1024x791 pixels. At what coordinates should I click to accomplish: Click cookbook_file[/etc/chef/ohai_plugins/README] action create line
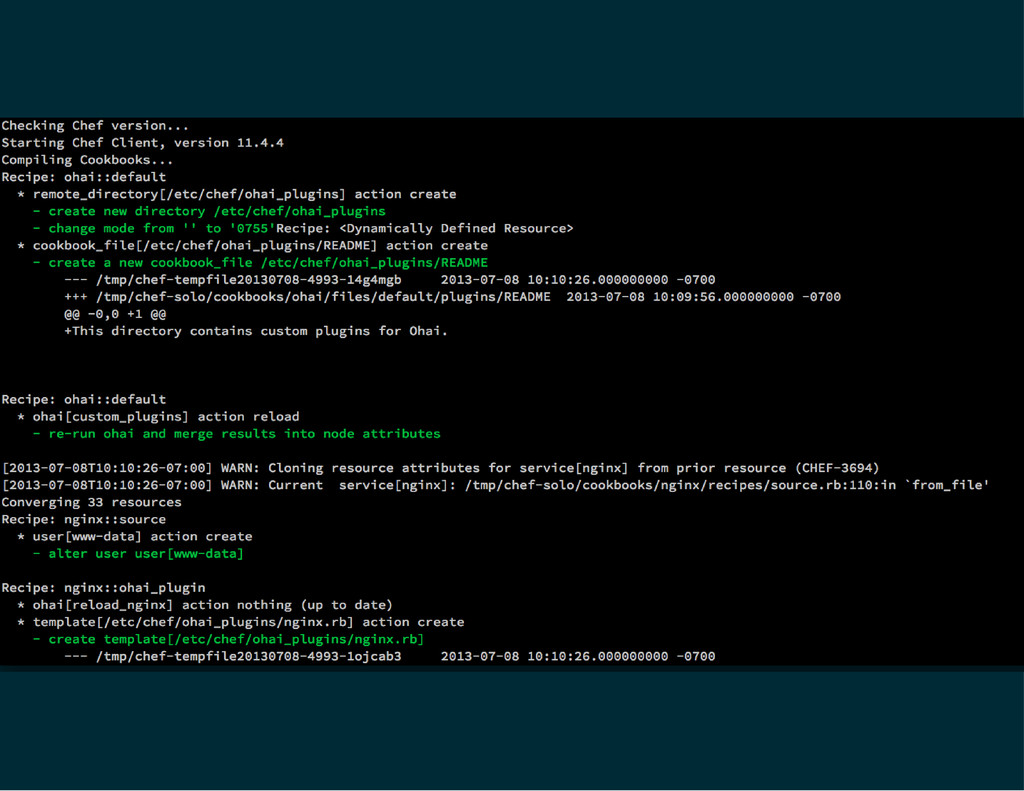[x=253, y=245]
